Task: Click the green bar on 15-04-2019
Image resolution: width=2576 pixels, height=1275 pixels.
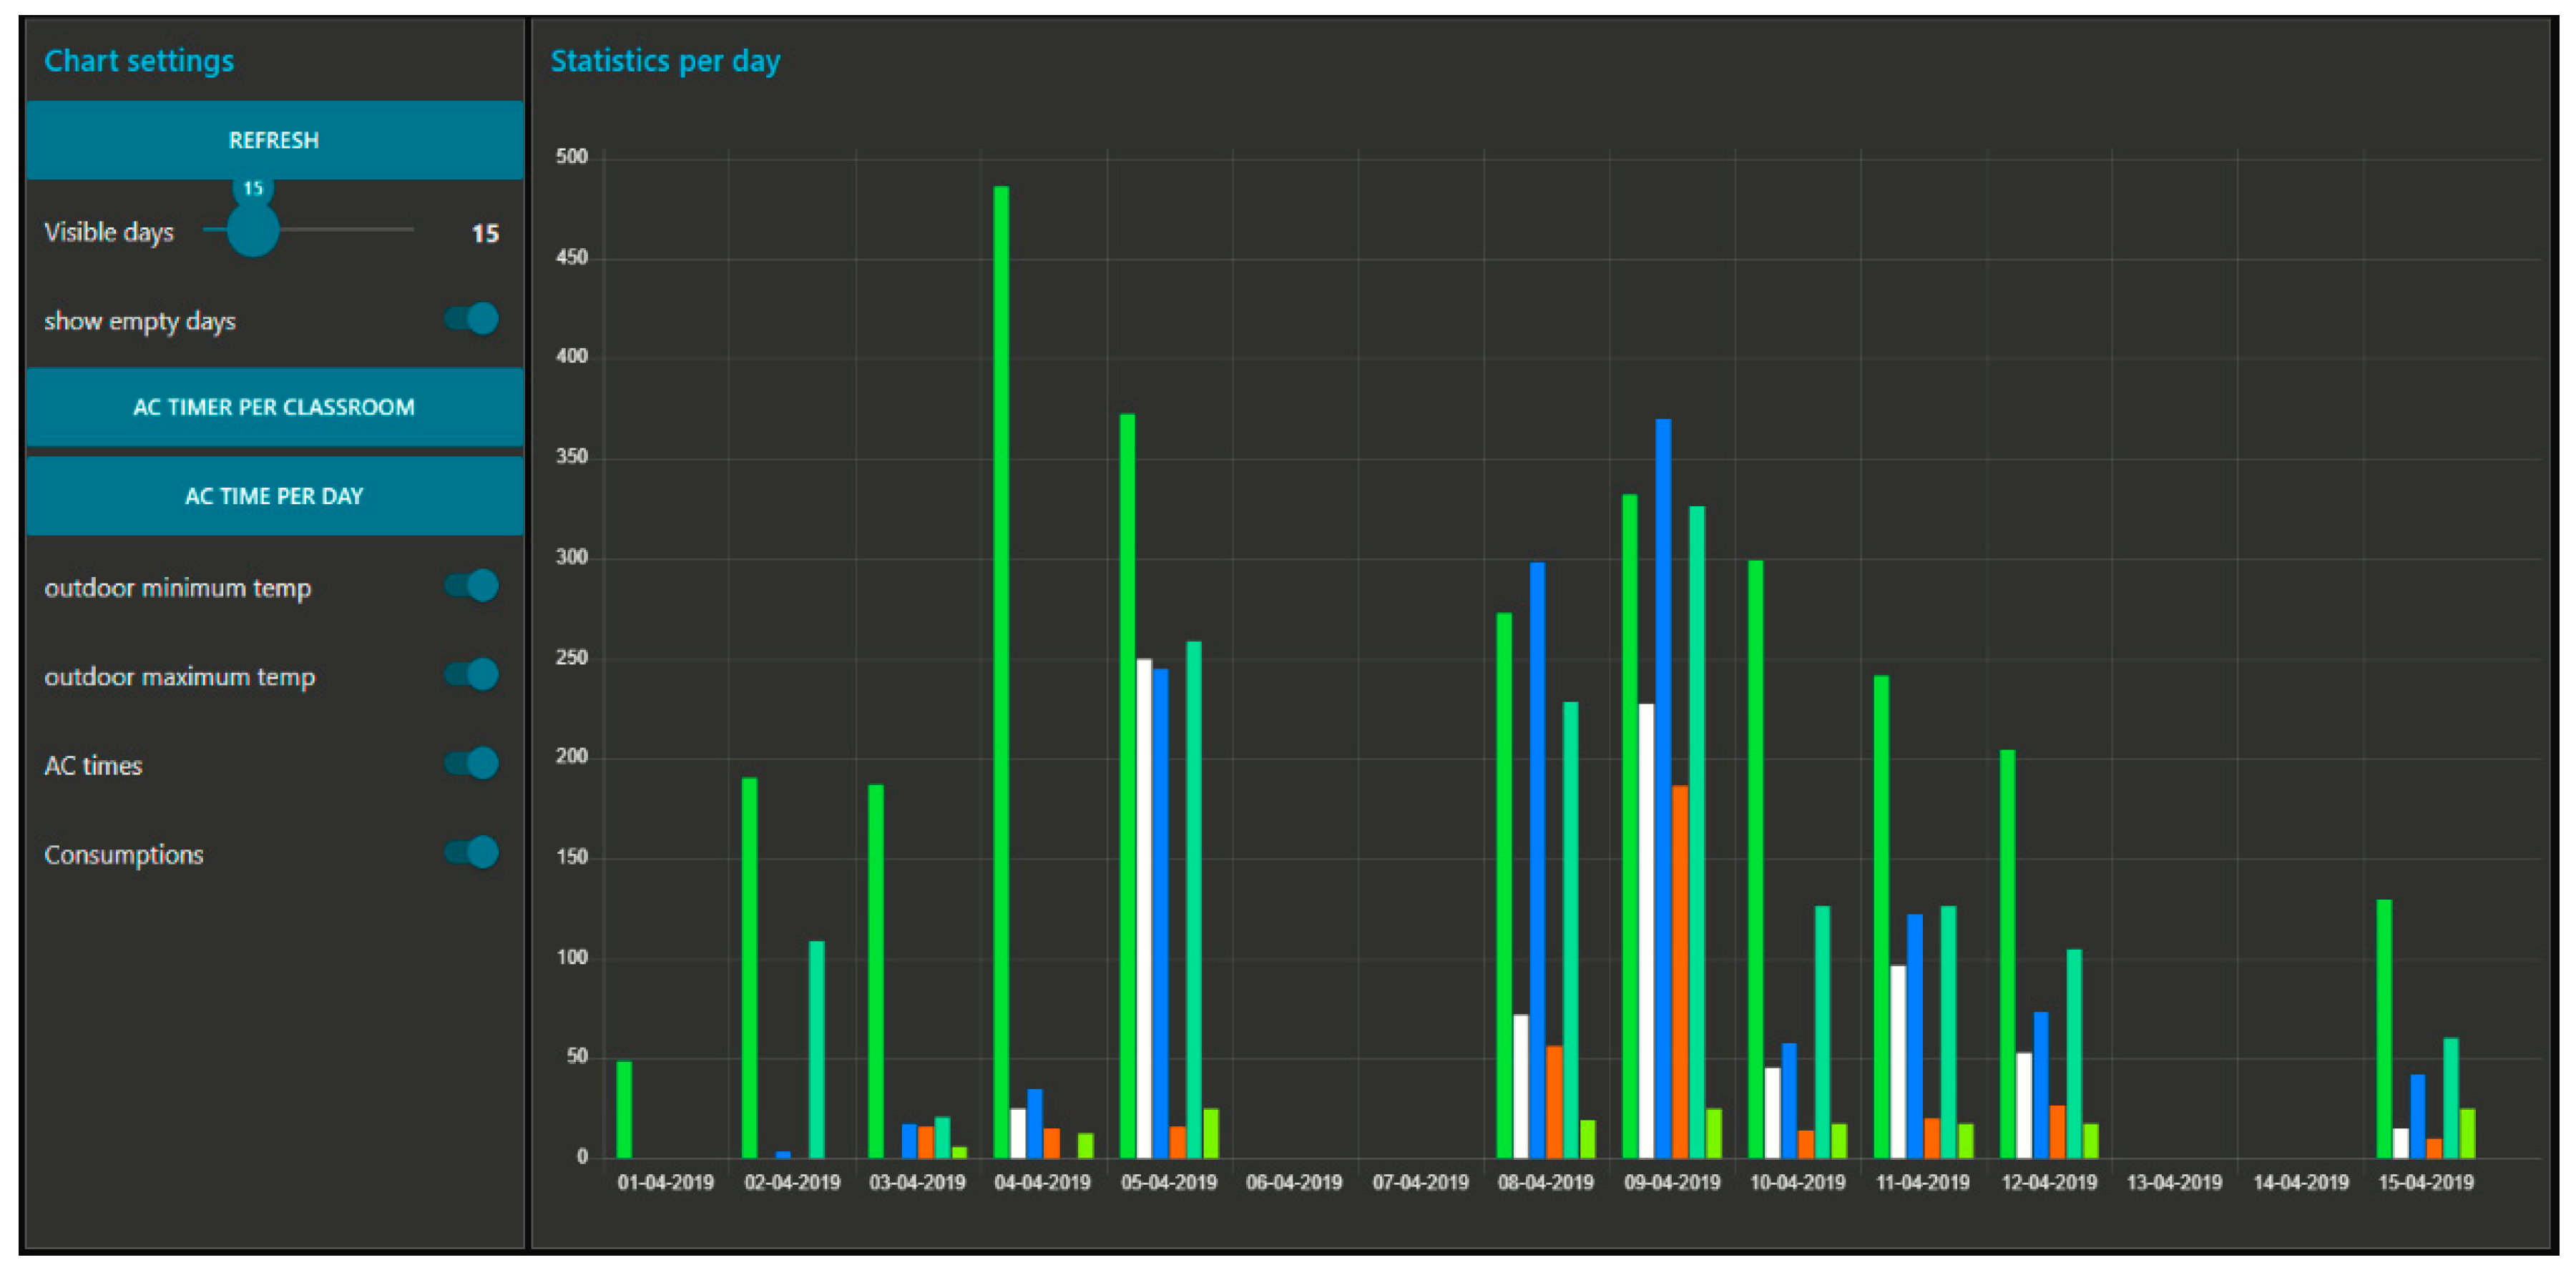Action: click(x=2384, y=1028)
